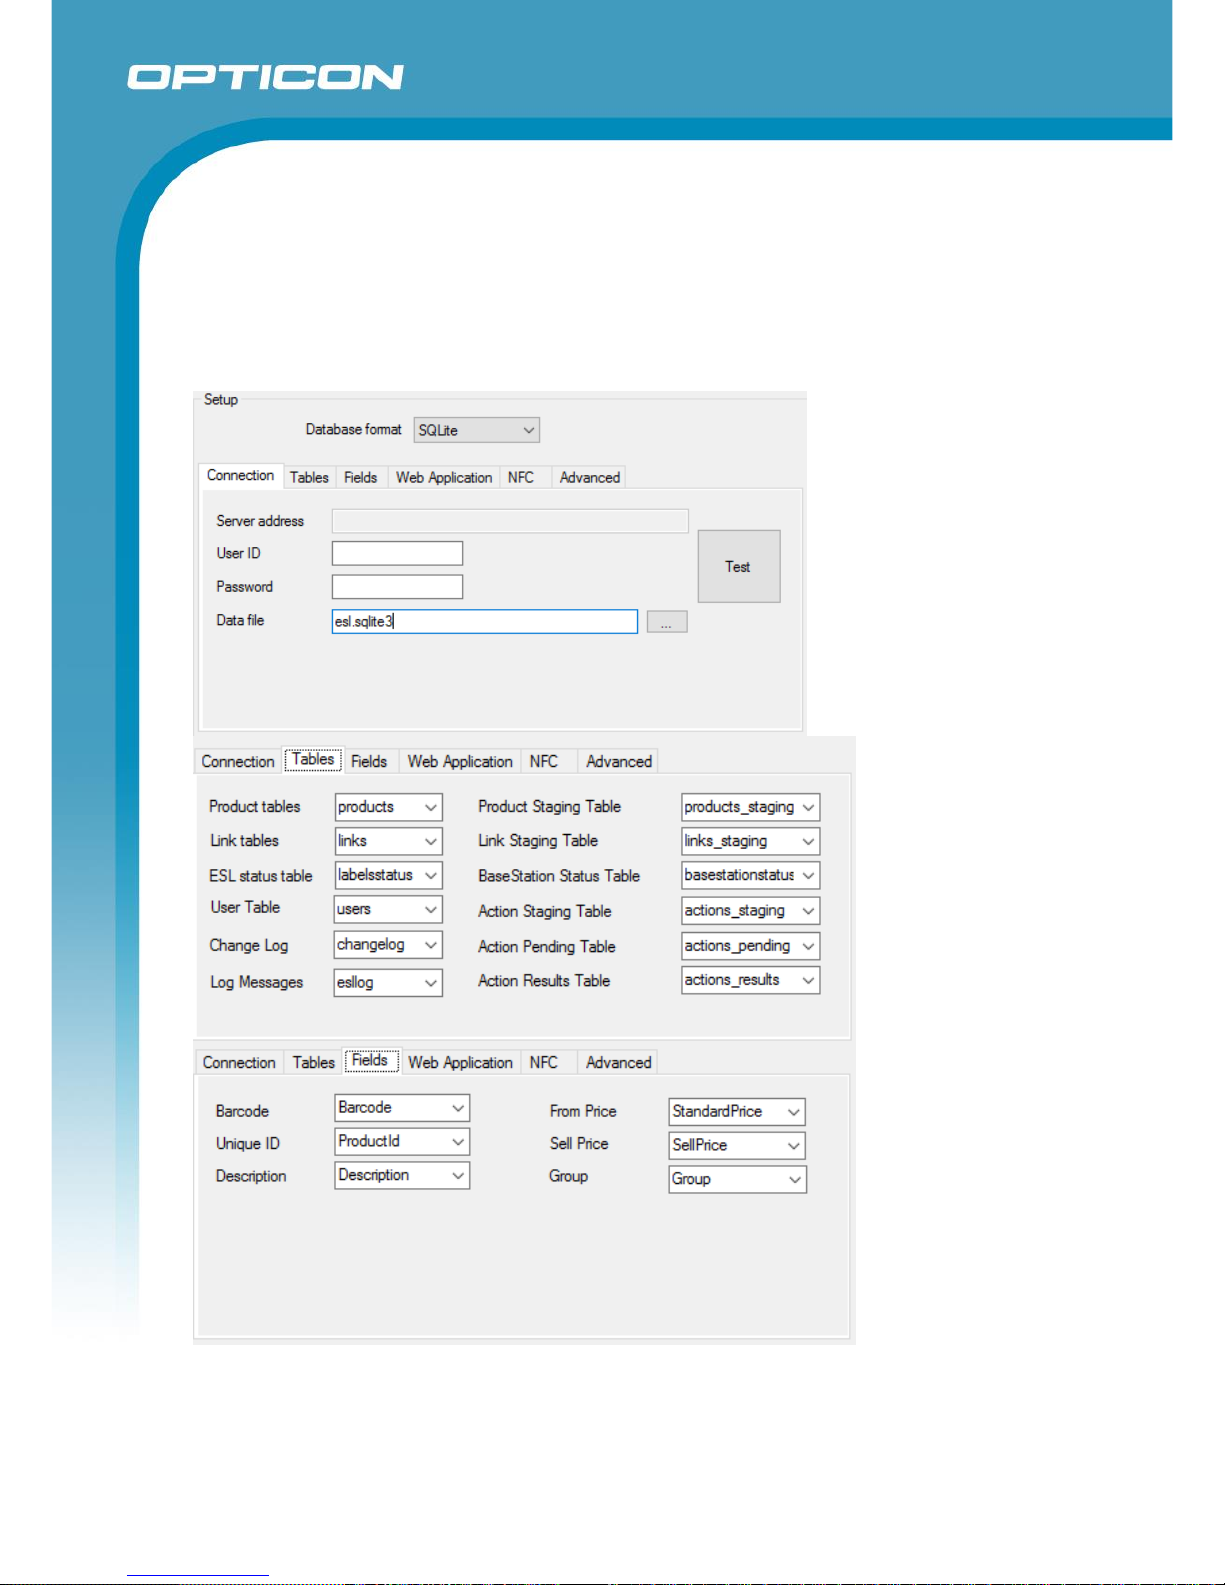Open the Advanced tab in top Setup panel
The width and height of the screenshot is (1225, 1585).
coord(590,477)
